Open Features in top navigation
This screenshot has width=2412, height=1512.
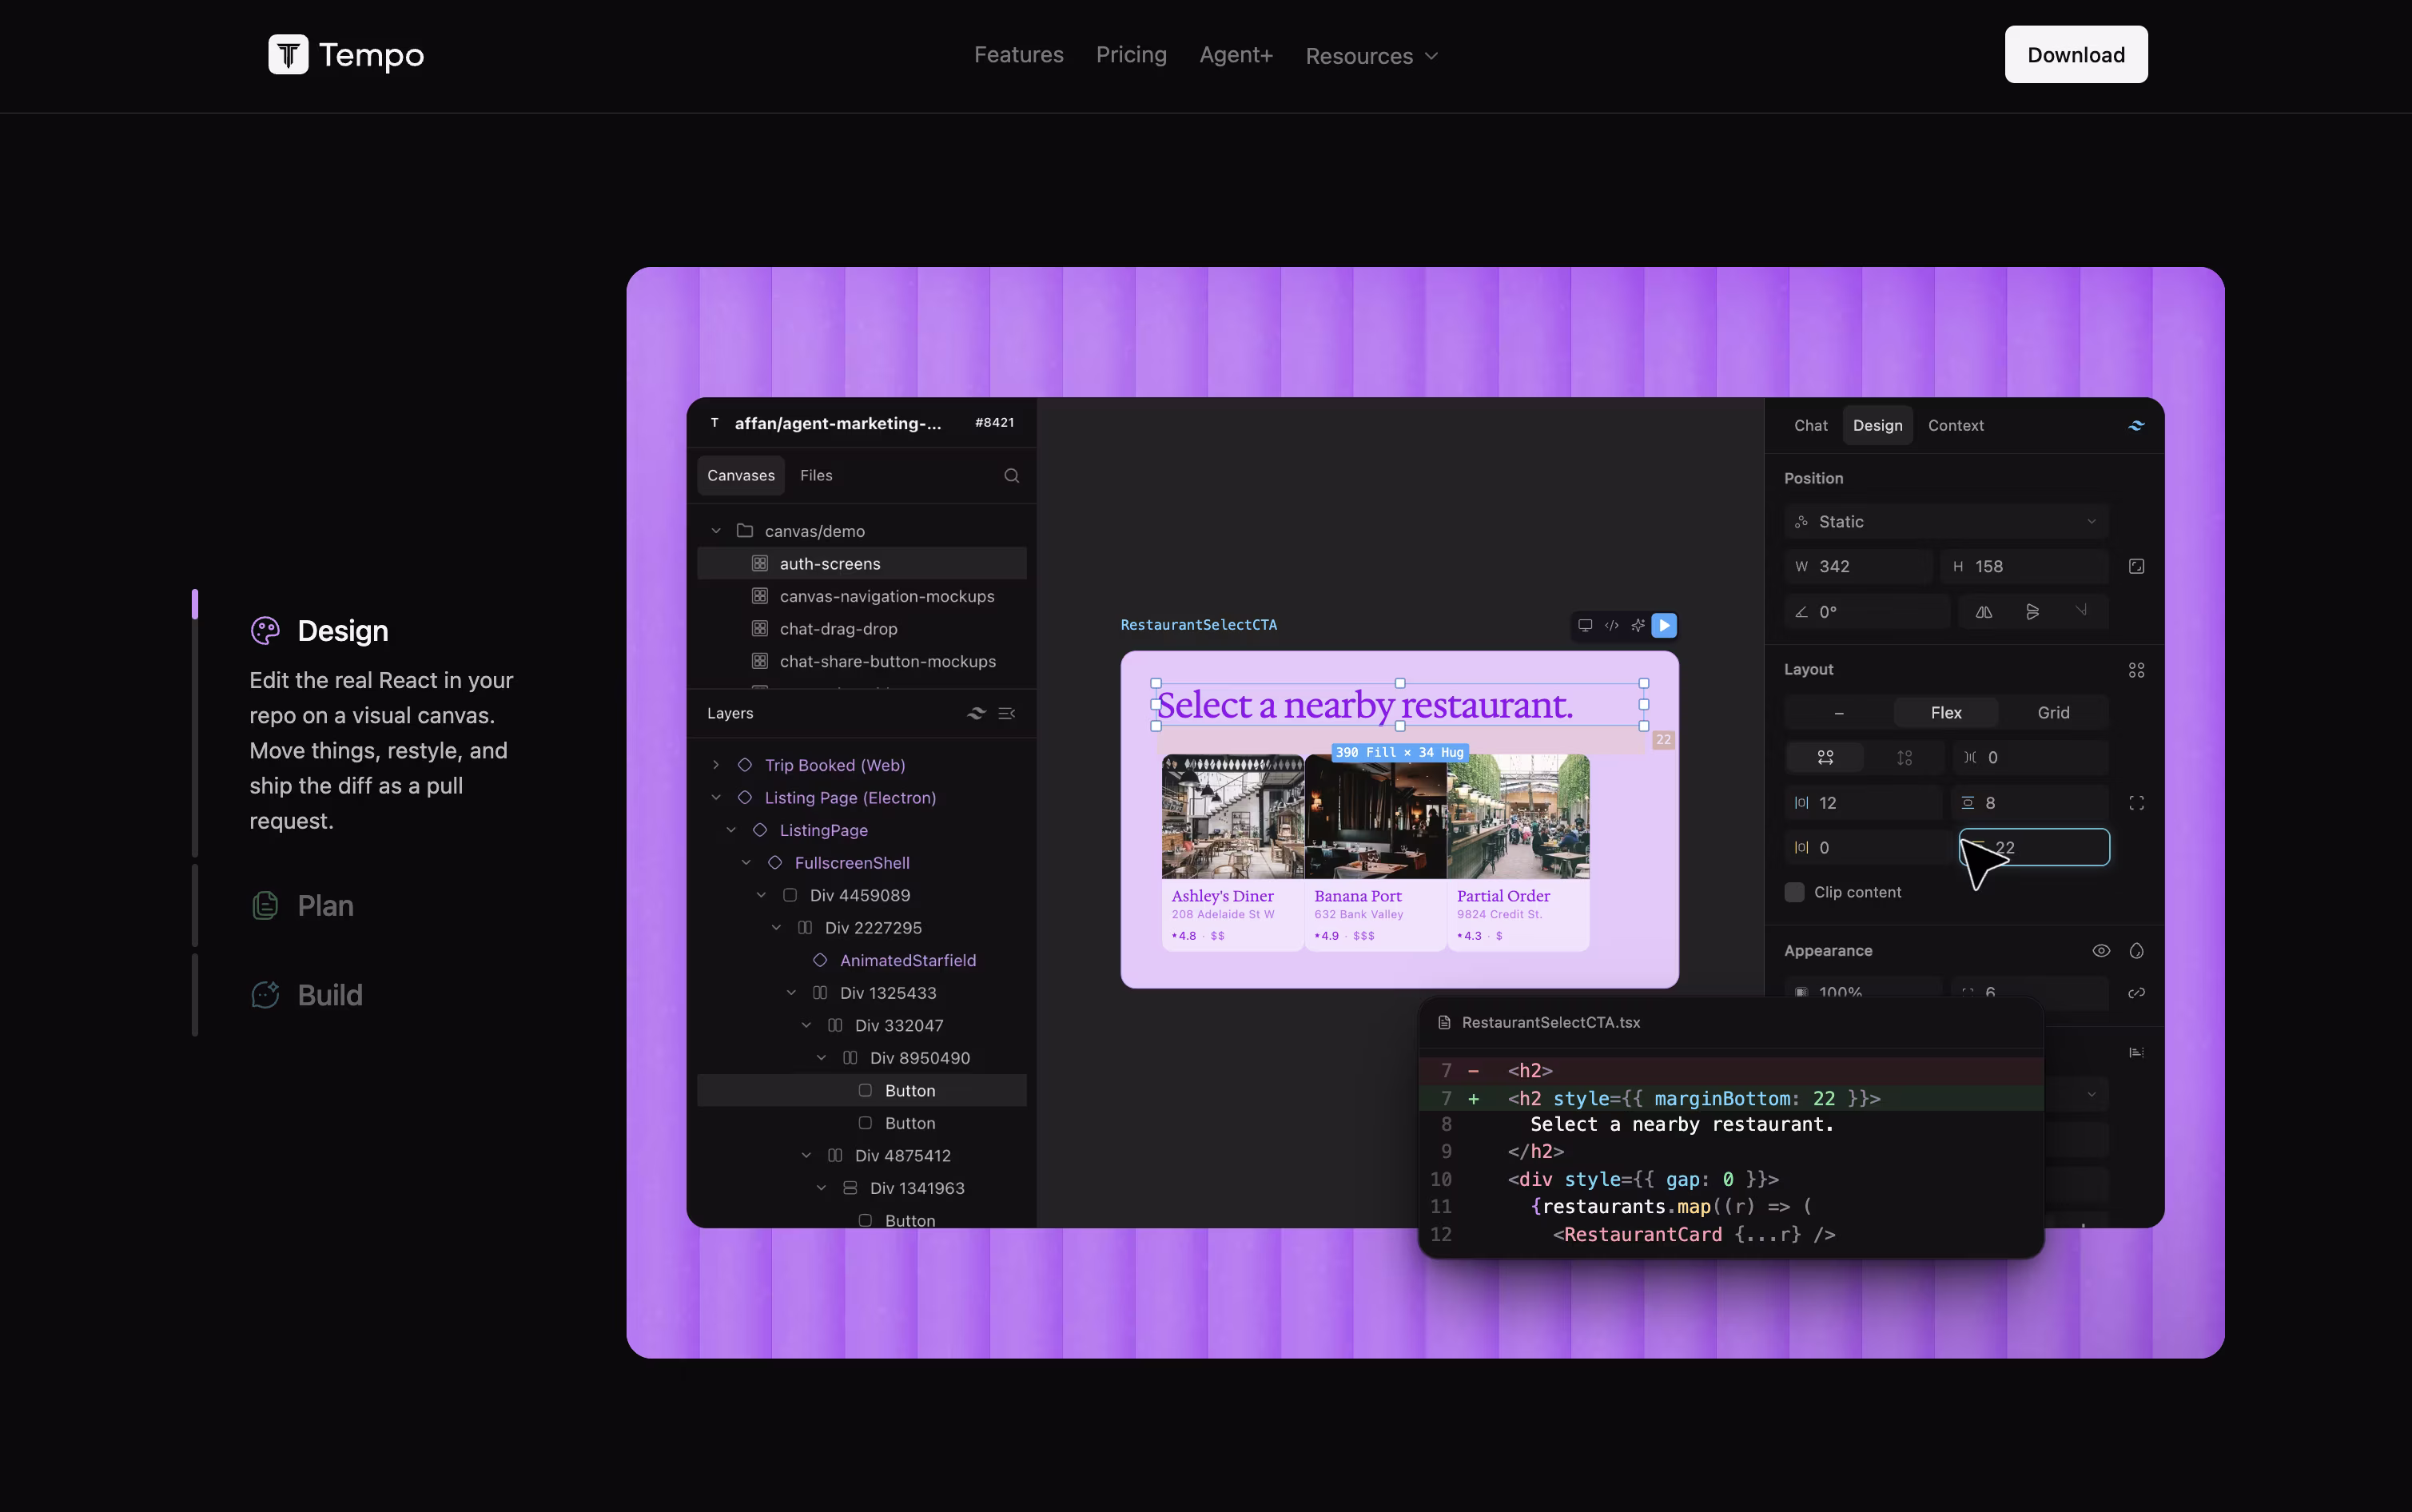pyautogui.click(x=1018, y=55)
